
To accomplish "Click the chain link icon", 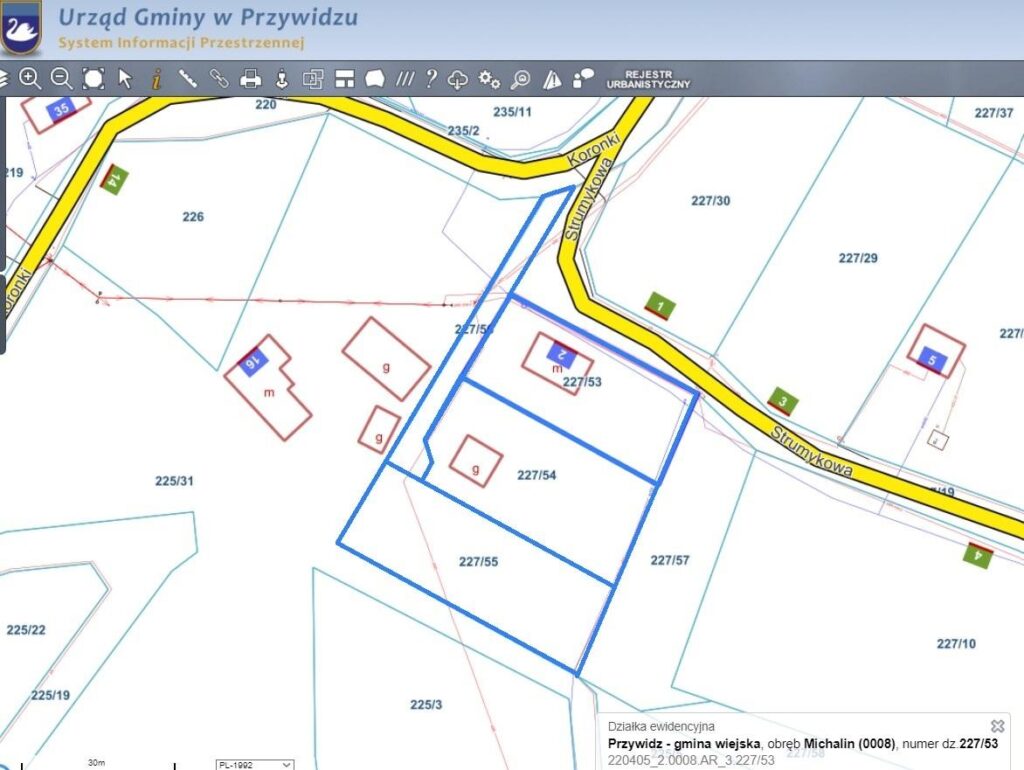I will pos(219,79).
